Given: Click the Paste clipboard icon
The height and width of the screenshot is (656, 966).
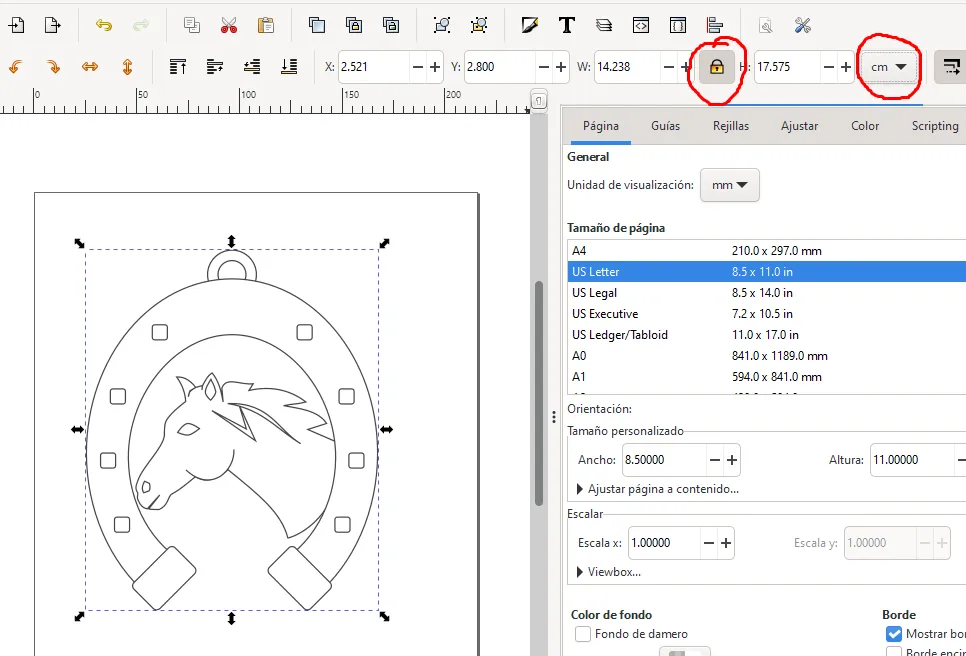Looking at the screenshot, I should pos(266,25).
